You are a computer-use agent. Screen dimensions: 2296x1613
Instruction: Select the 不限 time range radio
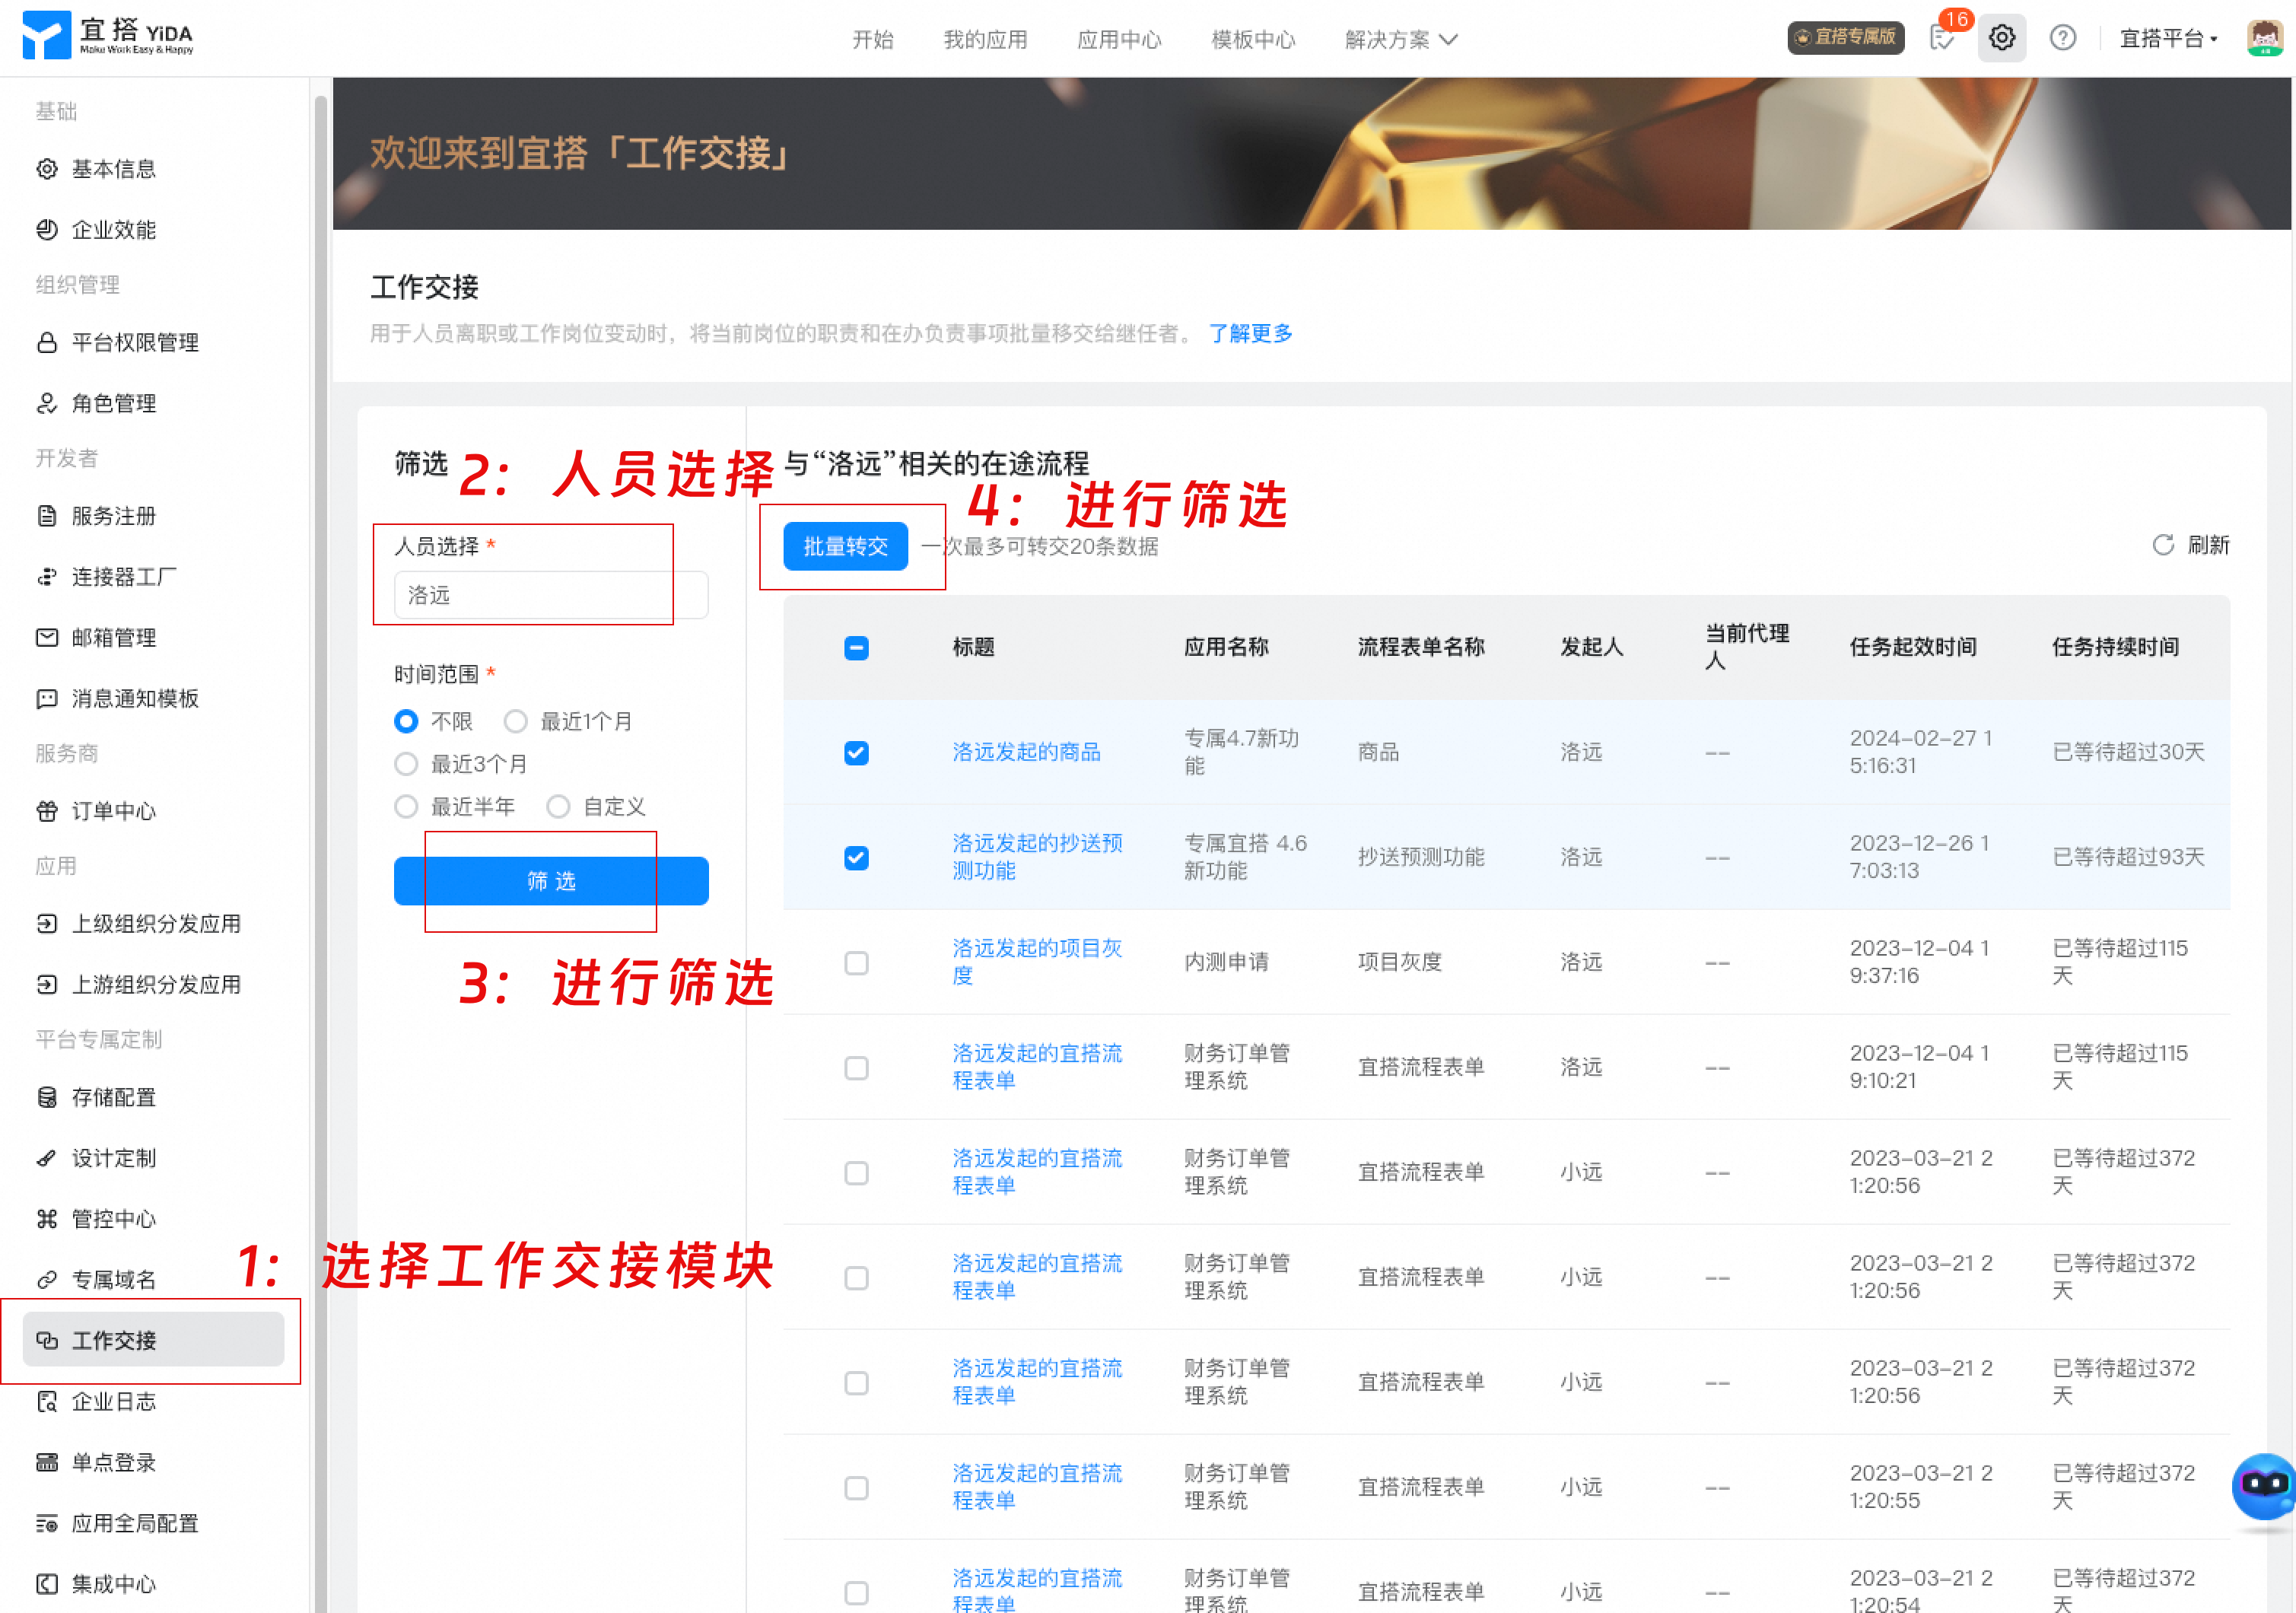pyautogui.click(x=406, y=721)
